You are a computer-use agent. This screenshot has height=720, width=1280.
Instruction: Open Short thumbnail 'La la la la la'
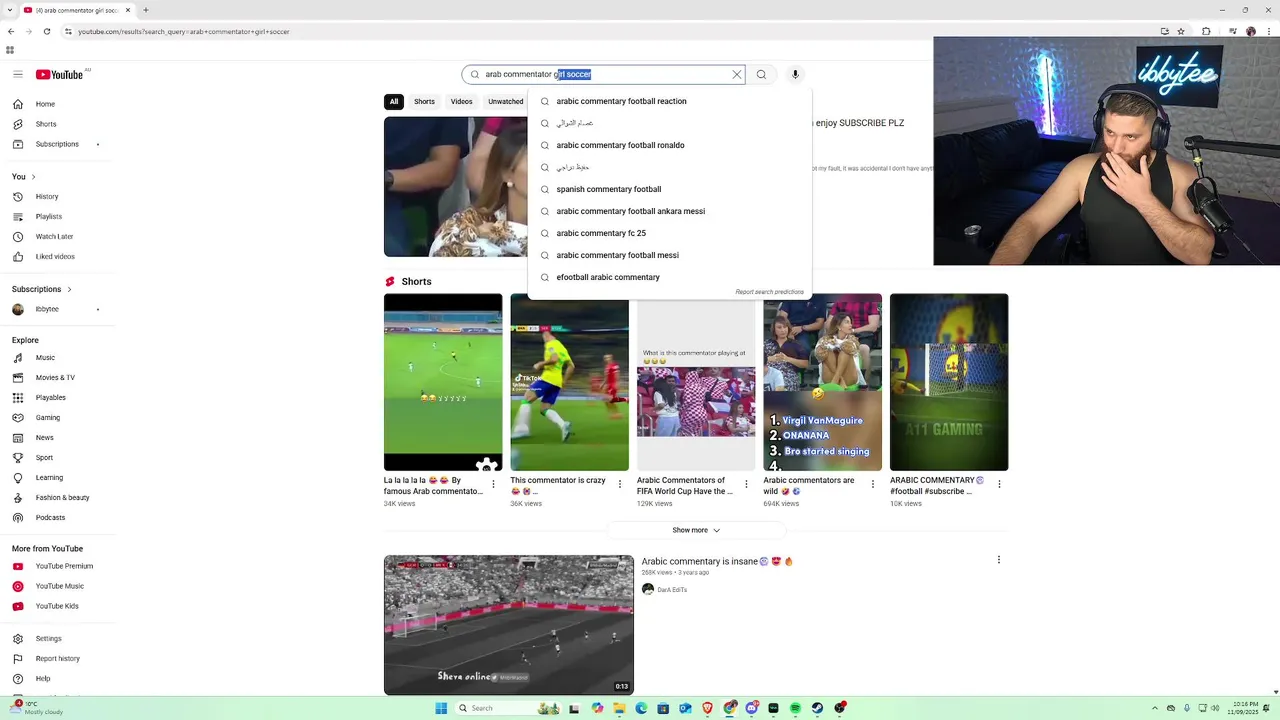tap(443, 382)
